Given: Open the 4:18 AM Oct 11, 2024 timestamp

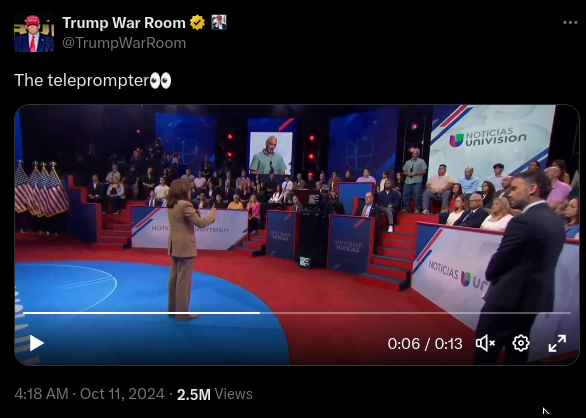Looking at the screenshot, I should click(x=89, y=394).
